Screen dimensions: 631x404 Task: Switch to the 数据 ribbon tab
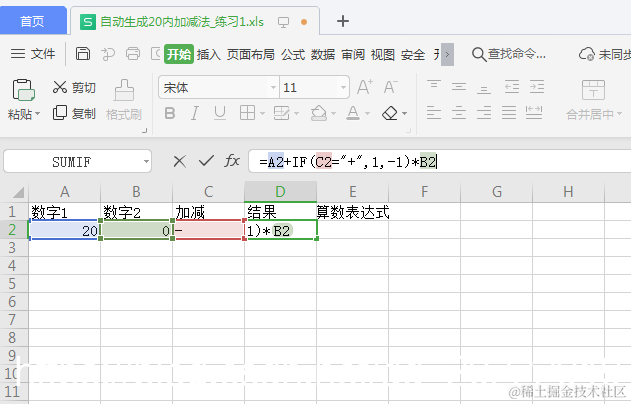pos(323,54)
